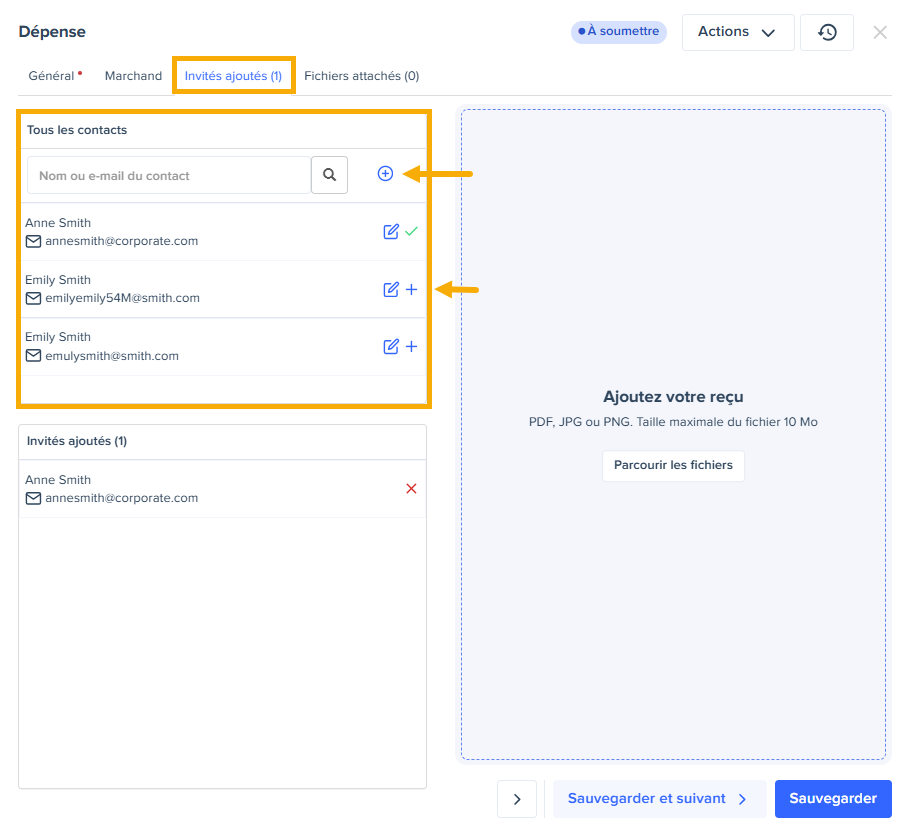The image size is (911, 833).
Task: Remove Anne Smith from added guests
Action: pyautogui.click(x=411, y=489)
